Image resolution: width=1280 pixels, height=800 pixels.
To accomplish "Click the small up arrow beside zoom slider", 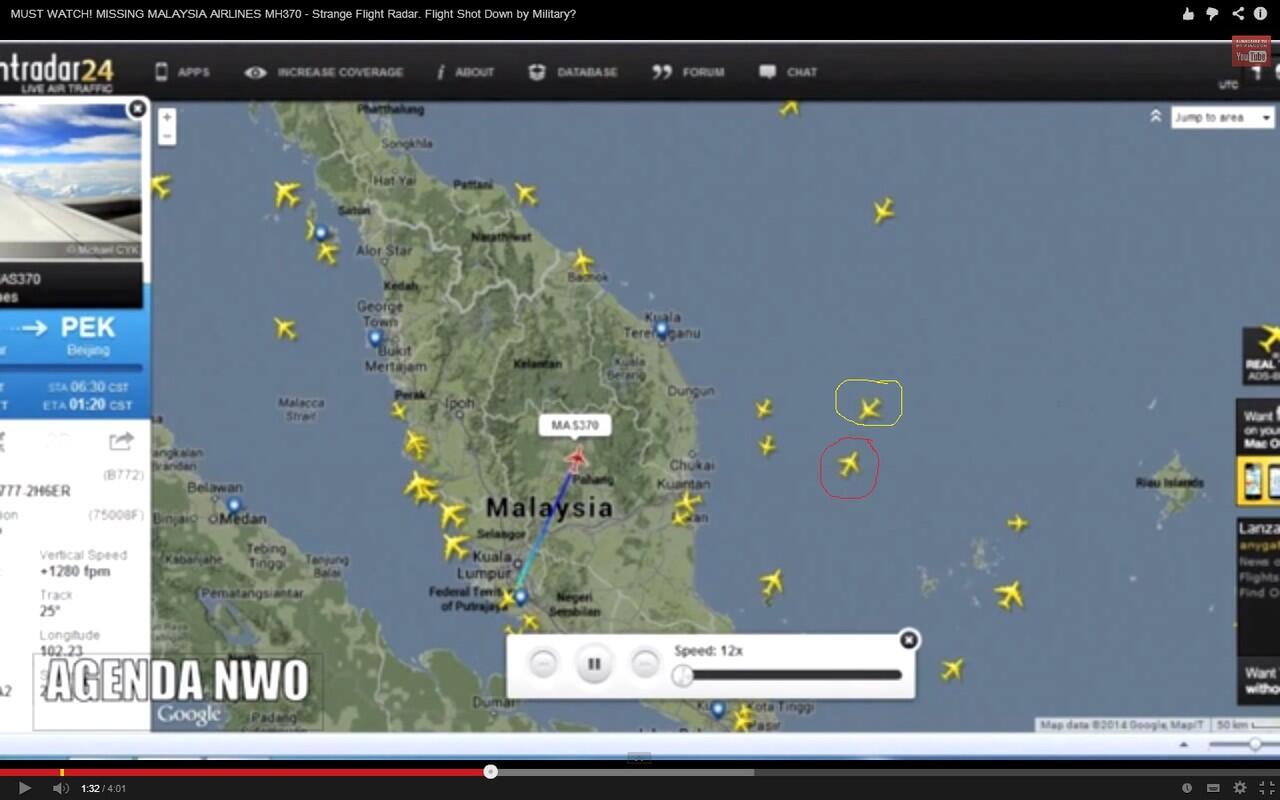I will (x=1183, y=745).
